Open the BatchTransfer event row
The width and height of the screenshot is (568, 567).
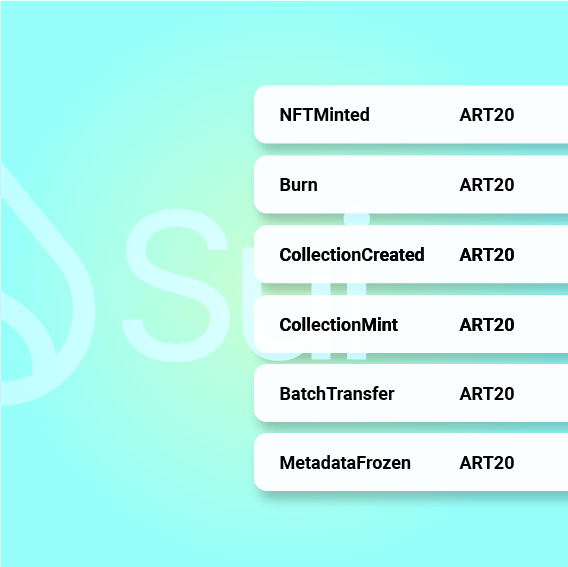[411, 393]
